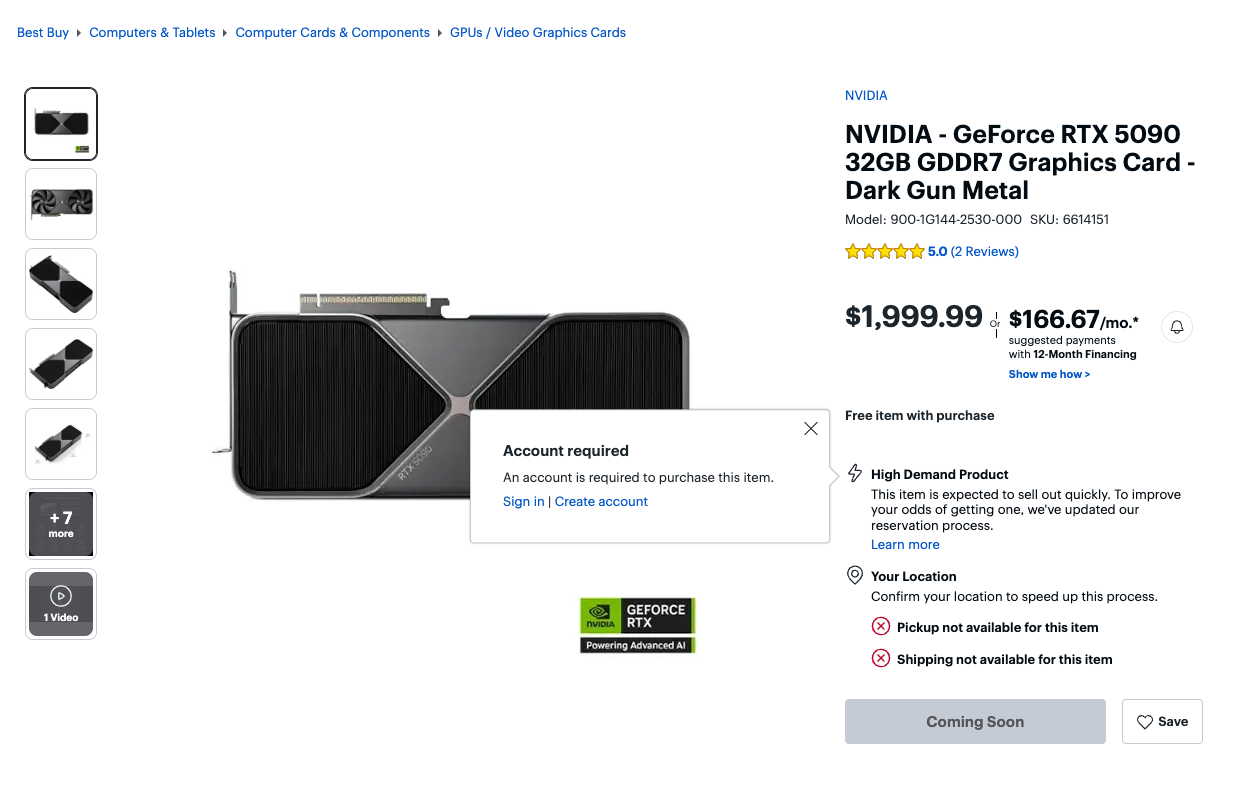The image size is (1253, 793).
Task: Select the third angled card thumbnail
Action: pos(61,284)
